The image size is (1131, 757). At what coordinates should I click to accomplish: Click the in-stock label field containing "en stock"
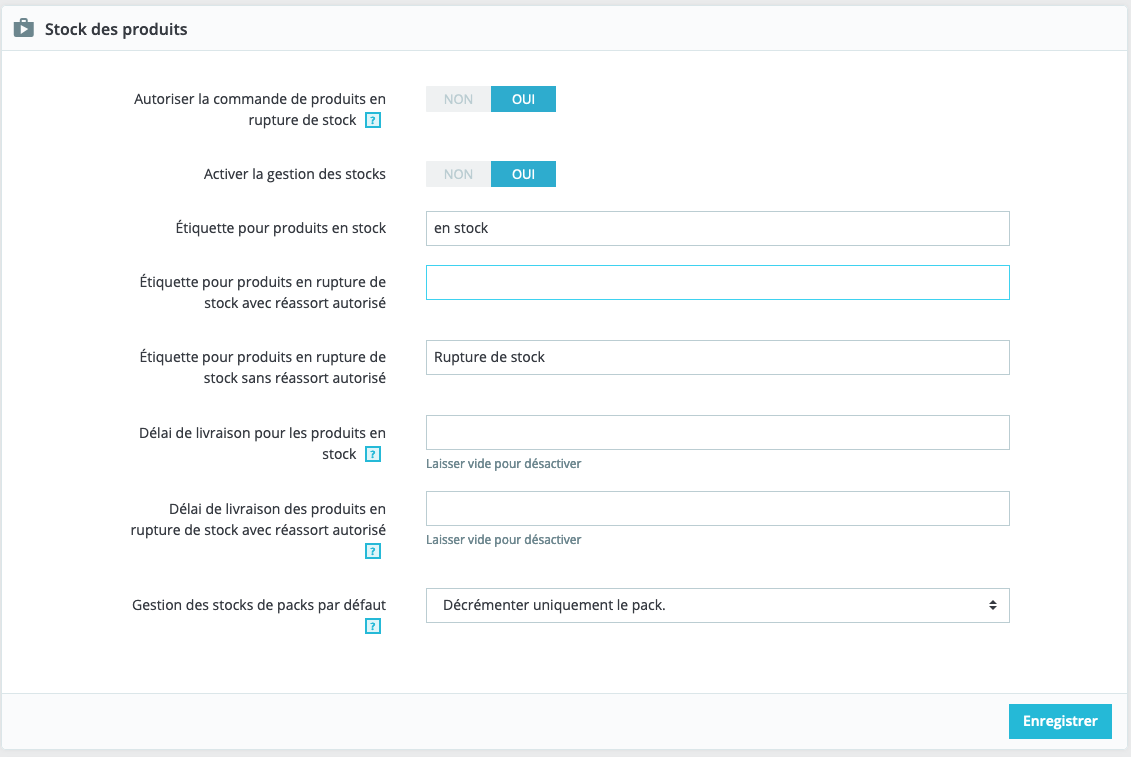tap(717, 228)
